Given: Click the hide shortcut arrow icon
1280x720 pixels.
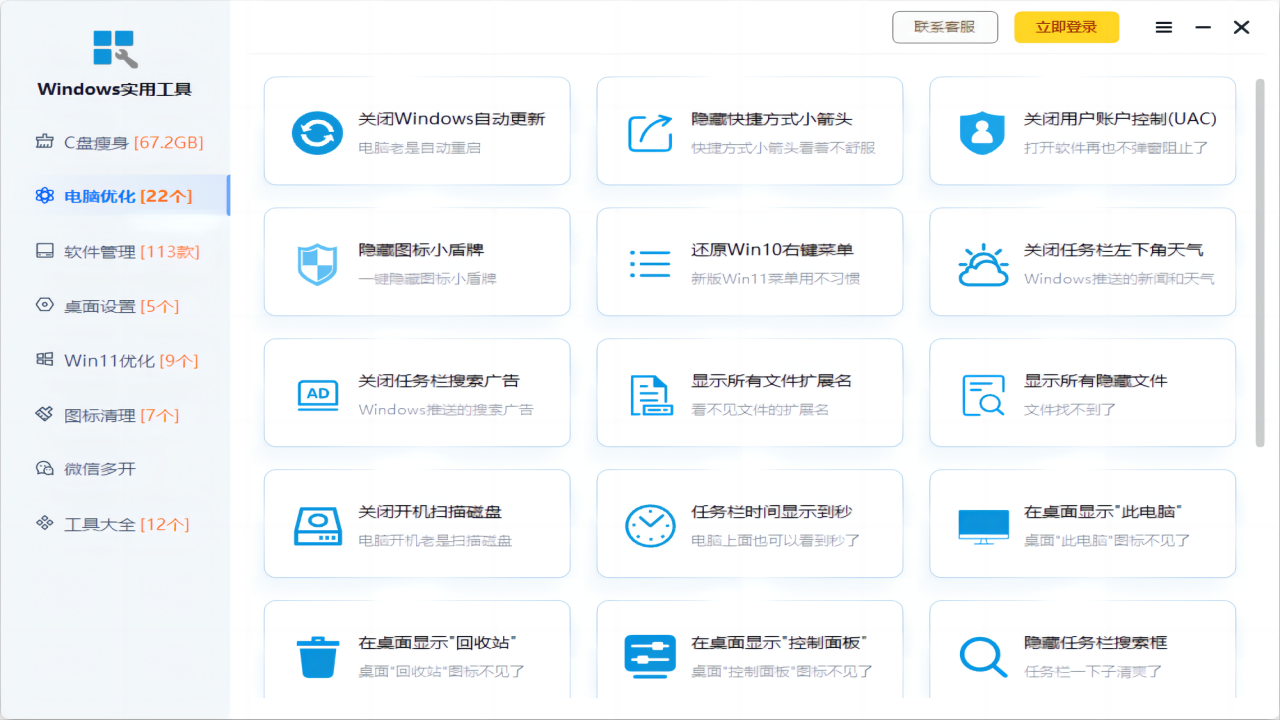Looking at the screenshot, I should click(650, 133).
